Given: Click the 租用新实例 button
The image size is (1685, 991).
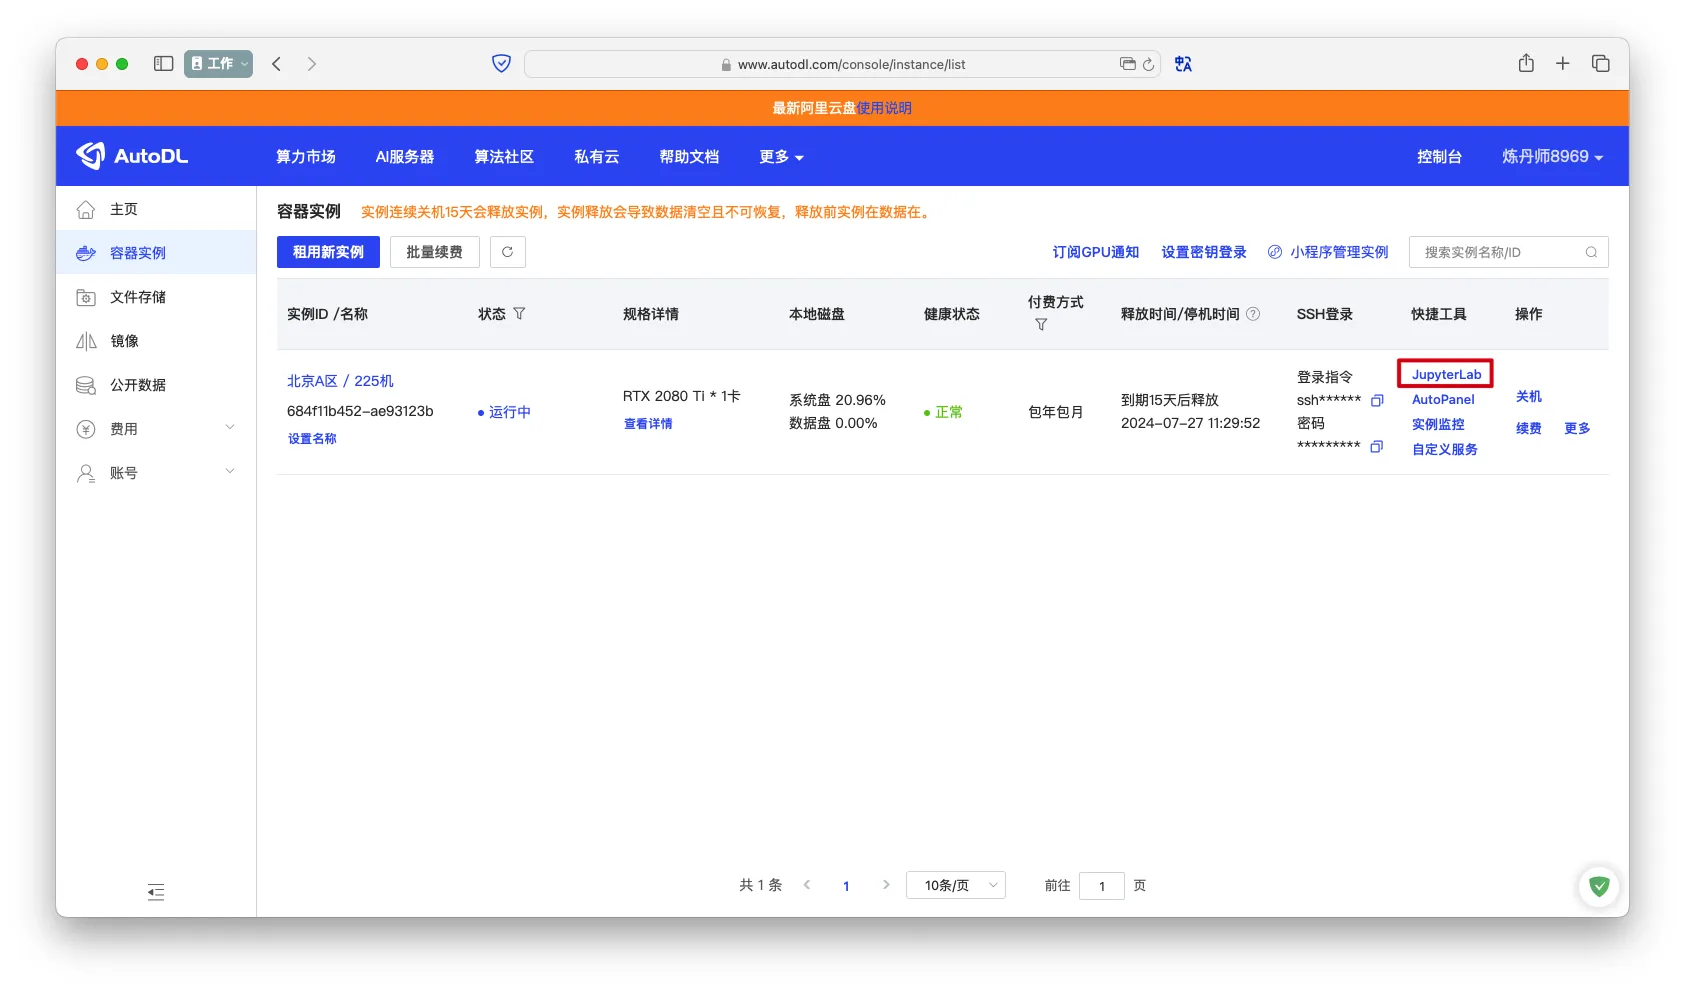Looking at the screenshot, I should click(328, 252).
